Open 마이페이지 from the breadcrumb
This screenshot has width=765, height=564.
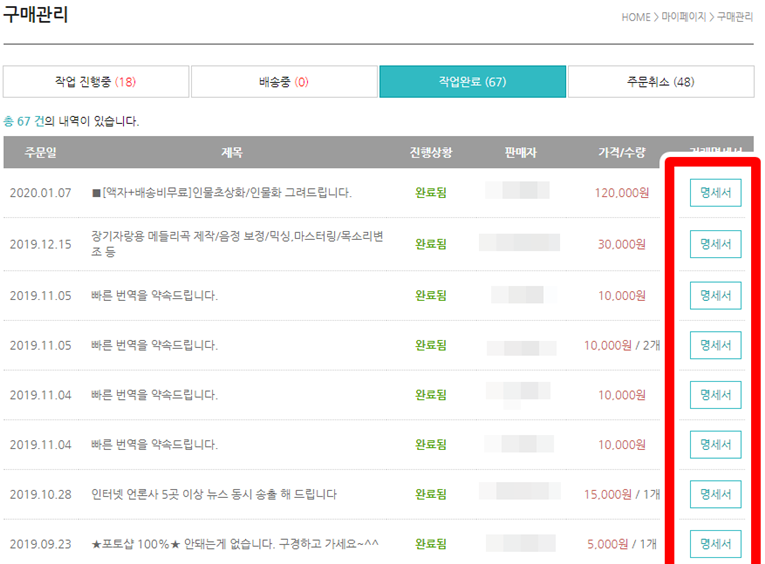682,17
